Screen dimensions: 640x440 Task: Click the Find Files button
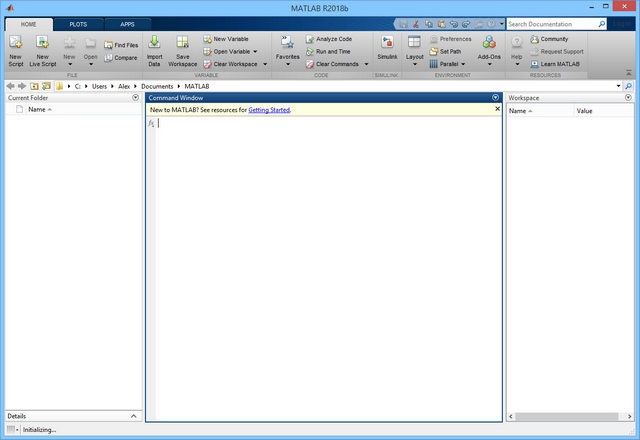tap(121, 45)
